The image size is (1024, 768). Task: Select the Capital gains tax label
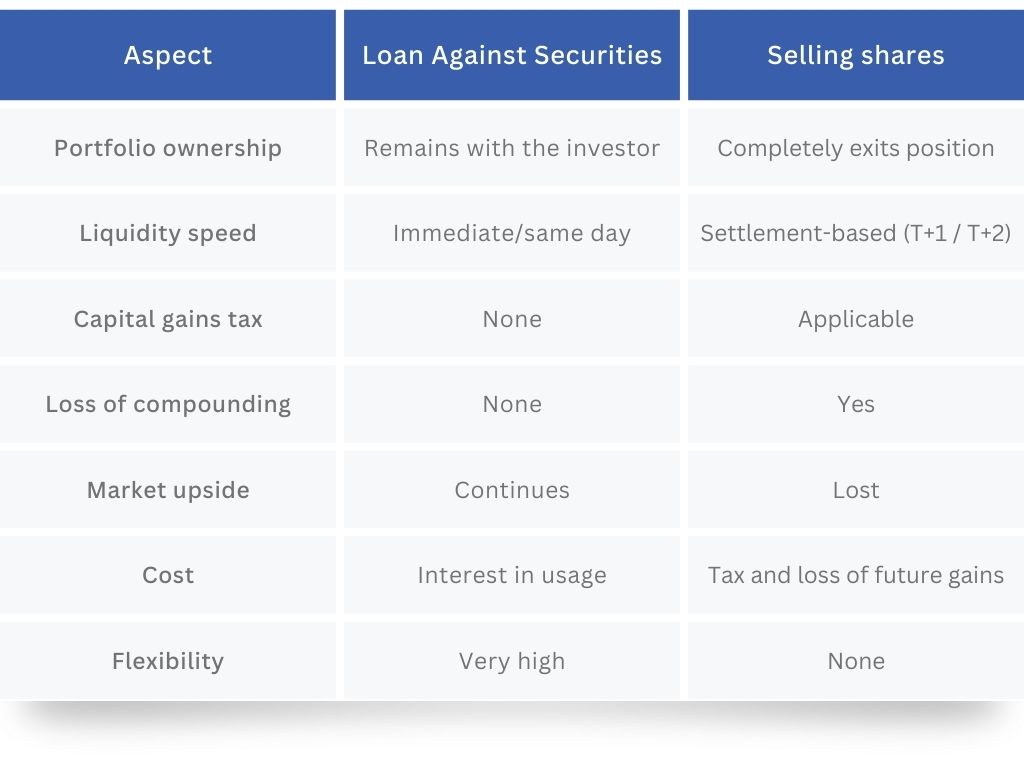(x=168, y=319)
